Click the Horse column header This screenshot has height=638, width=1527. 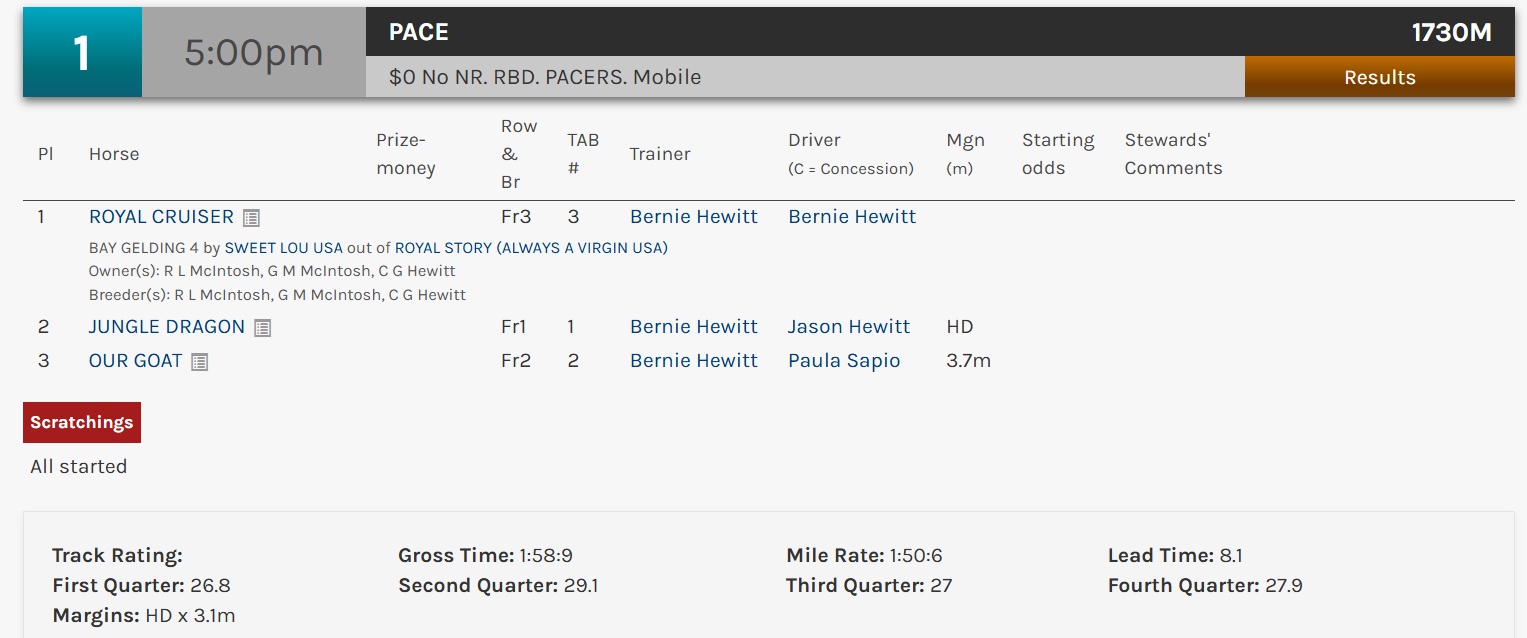tap(114, 154)
